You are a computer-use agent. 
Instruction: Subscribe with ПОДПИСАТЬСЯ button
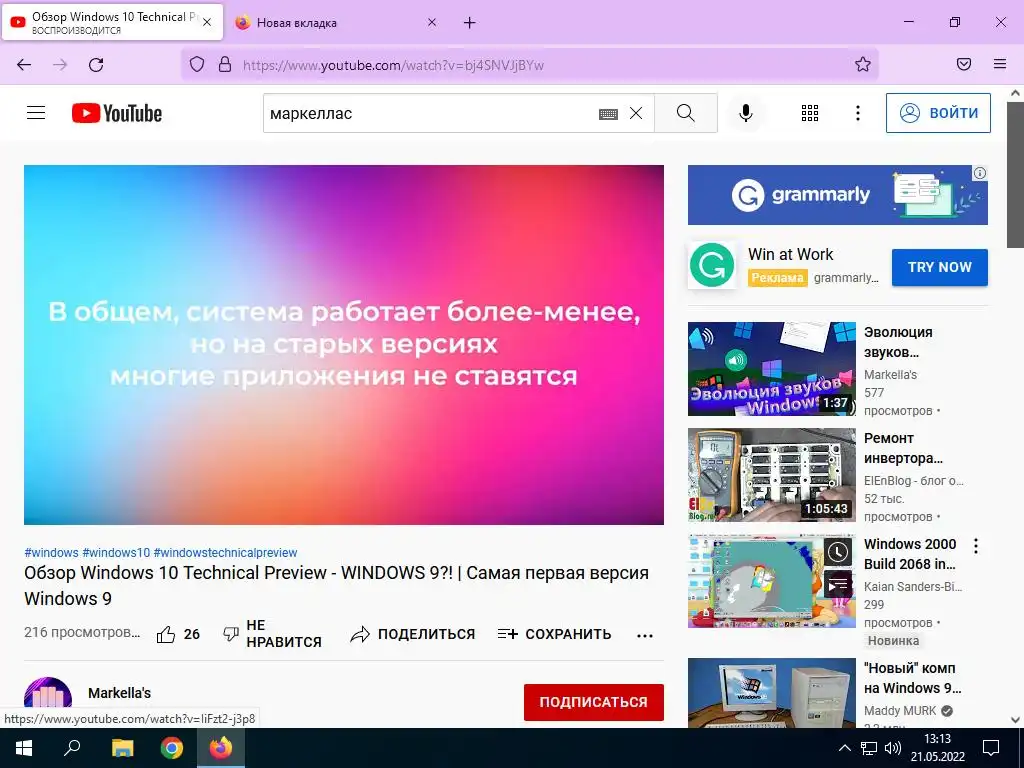coord(594,702)
